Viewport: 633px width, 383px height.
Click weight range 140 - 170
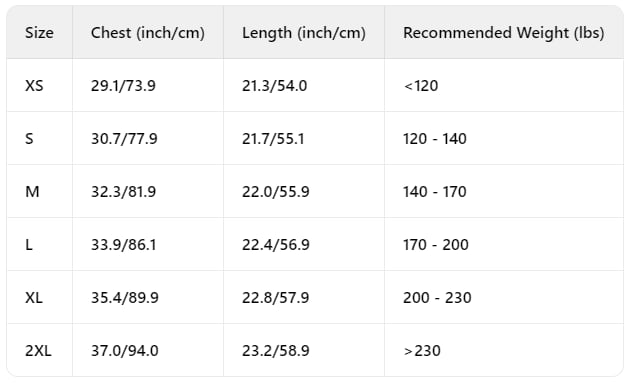point(435,191)
